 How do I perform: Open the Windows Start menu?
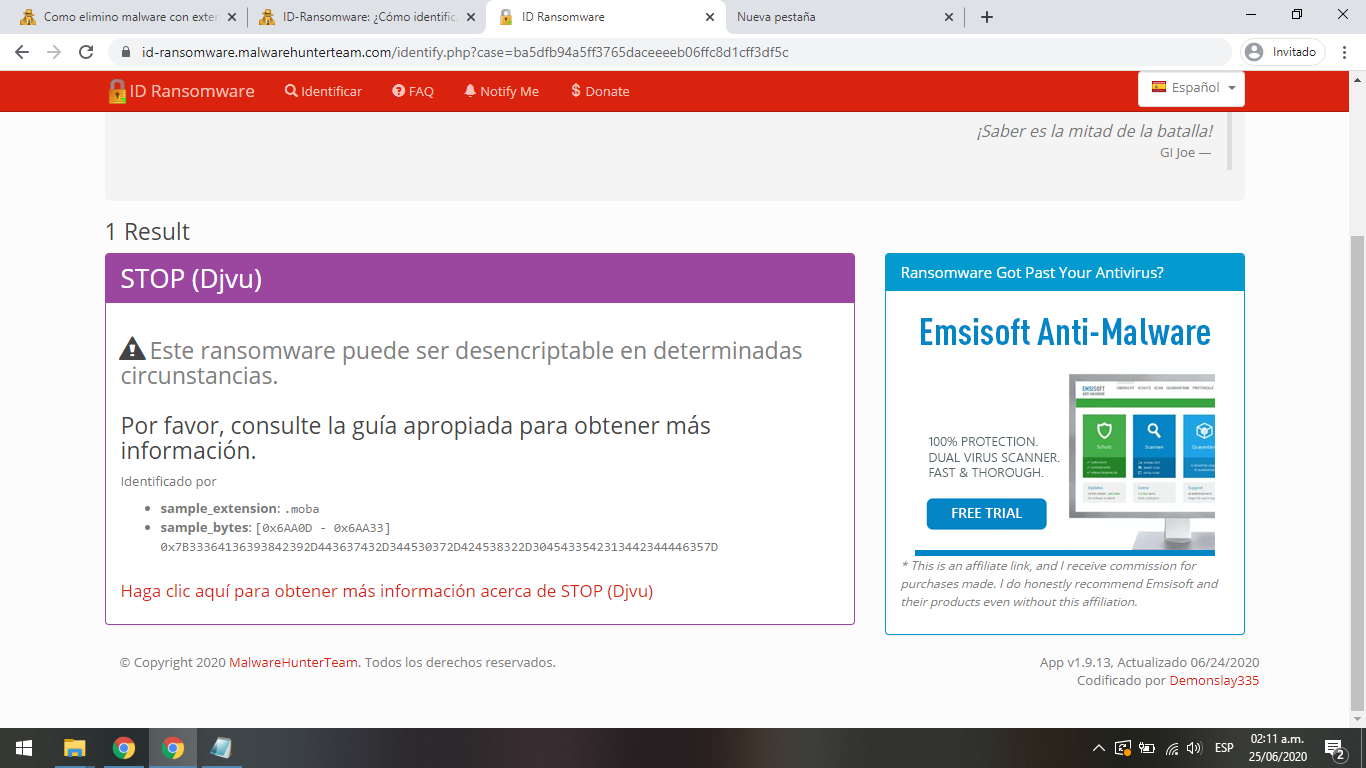click(24, 748)
